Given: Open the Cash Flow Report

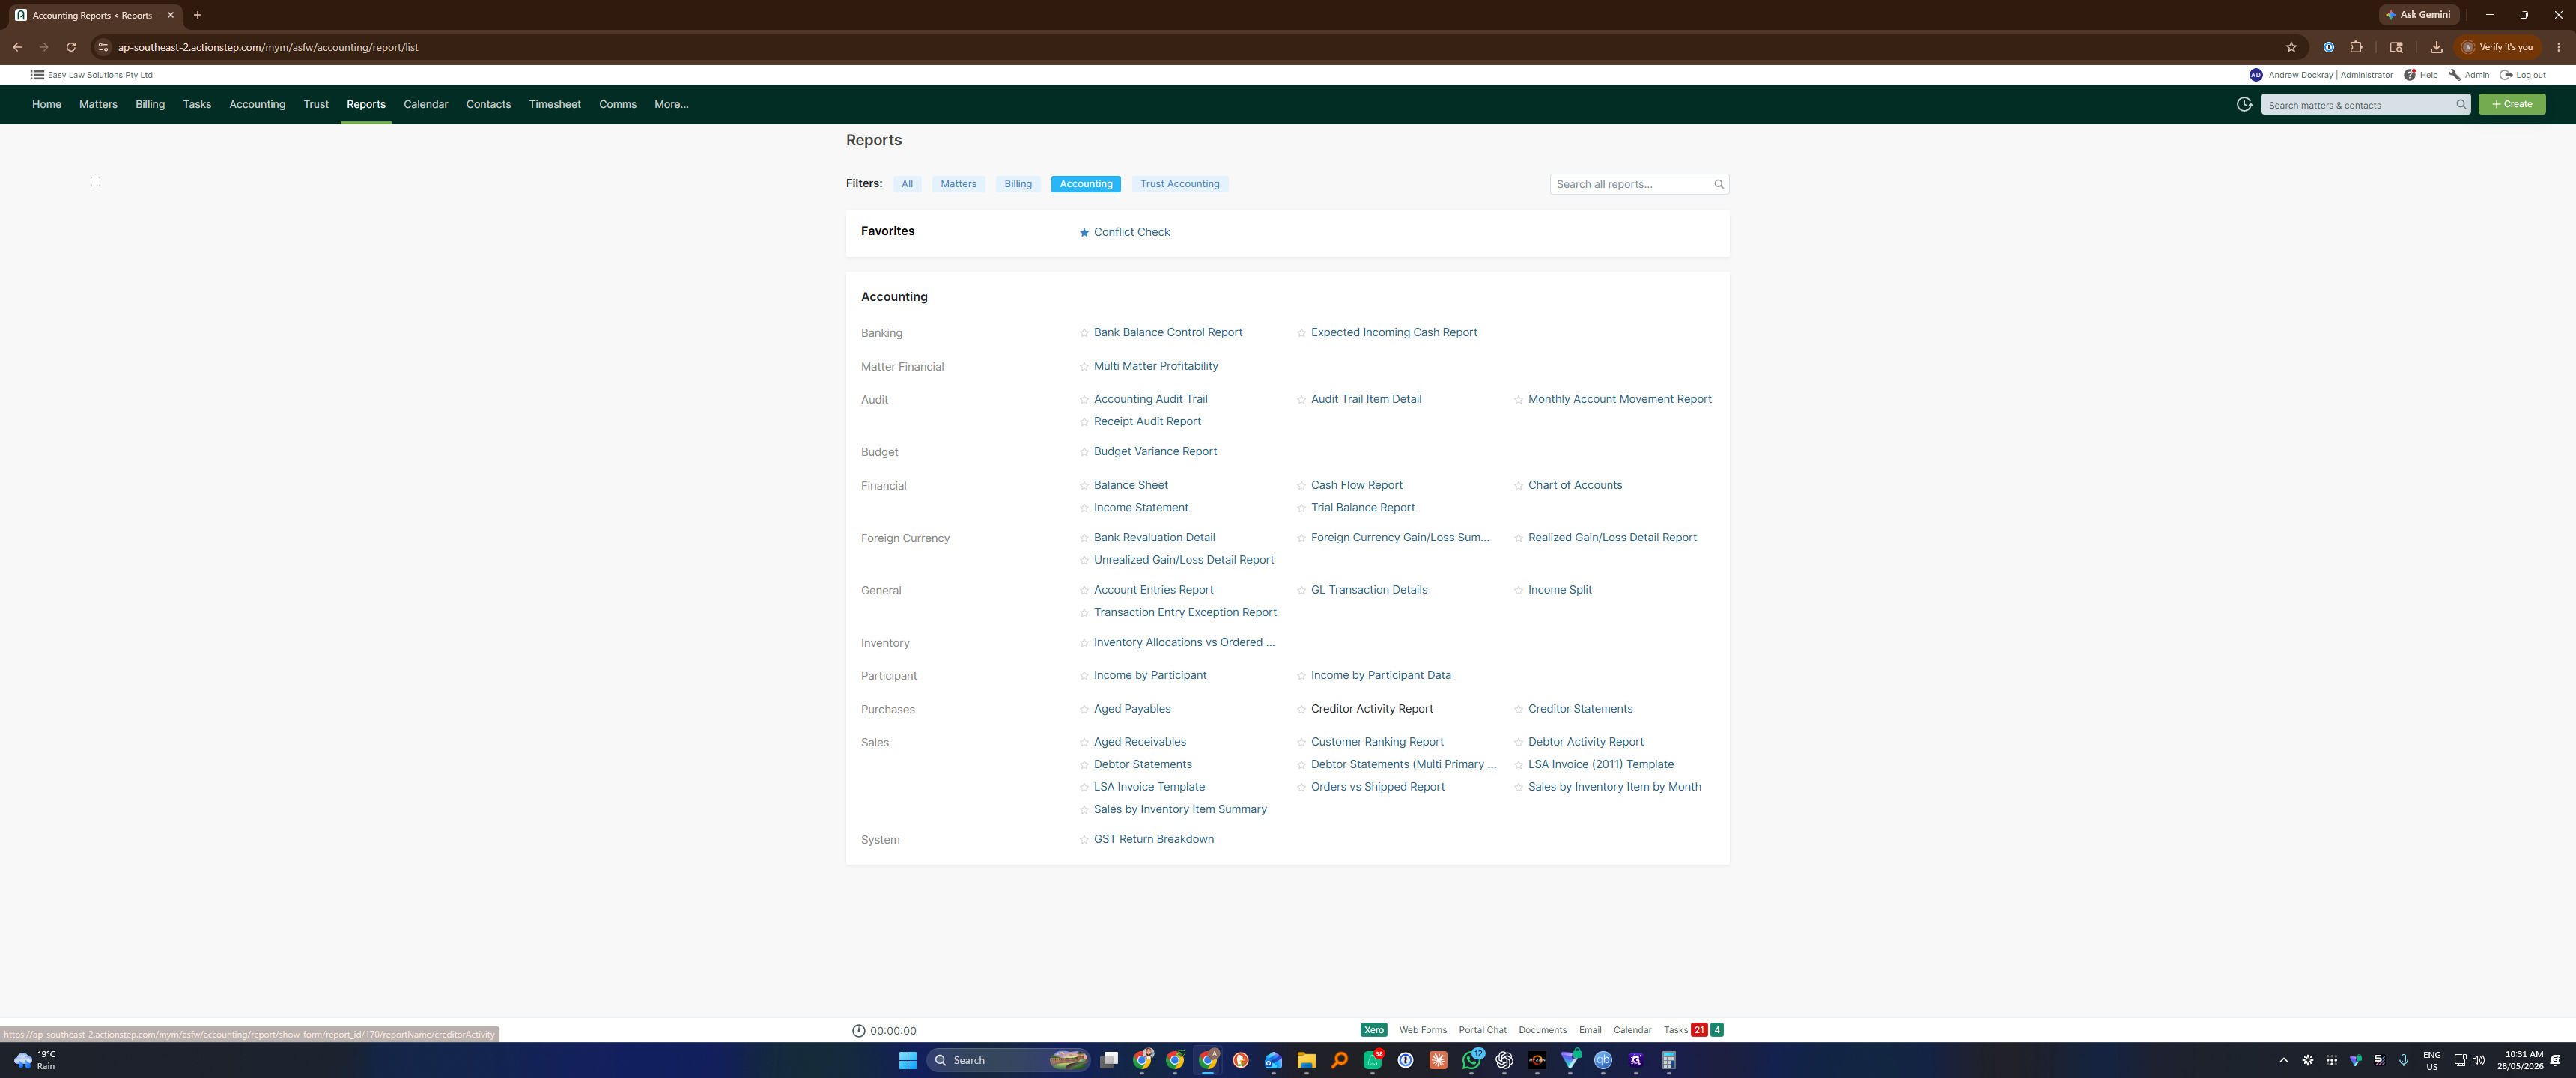Looking at the screenshot, I should (x=1356, y=485).
